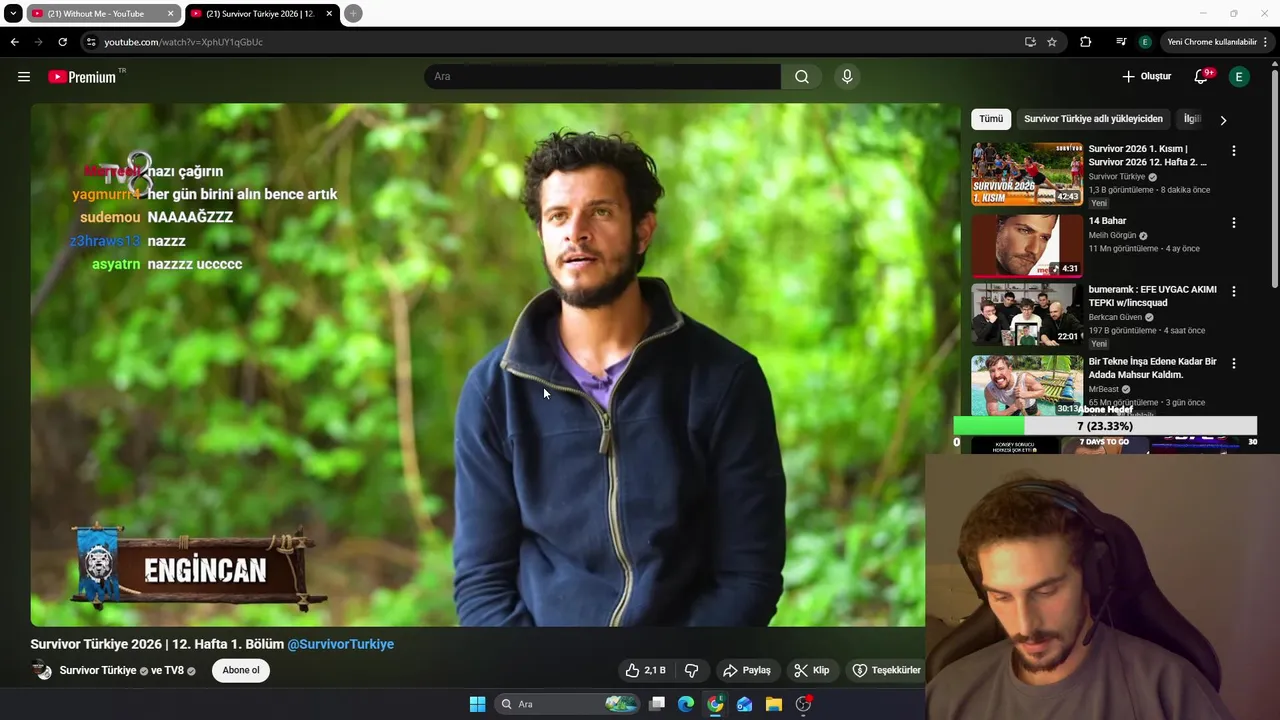Open options for bumeramk video

(x=1233, y=292)
